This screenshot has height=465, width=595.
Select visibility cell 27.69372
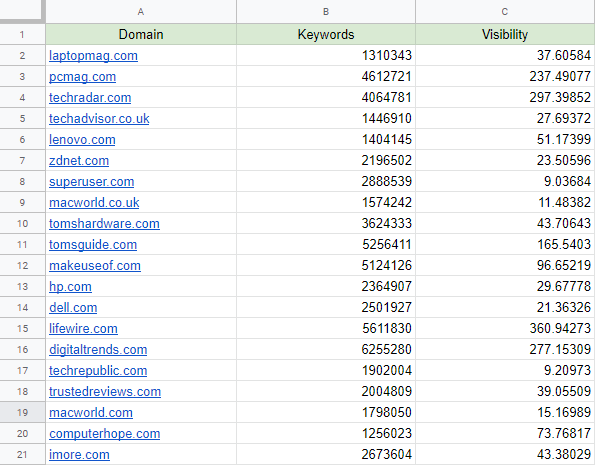(505, 118)
